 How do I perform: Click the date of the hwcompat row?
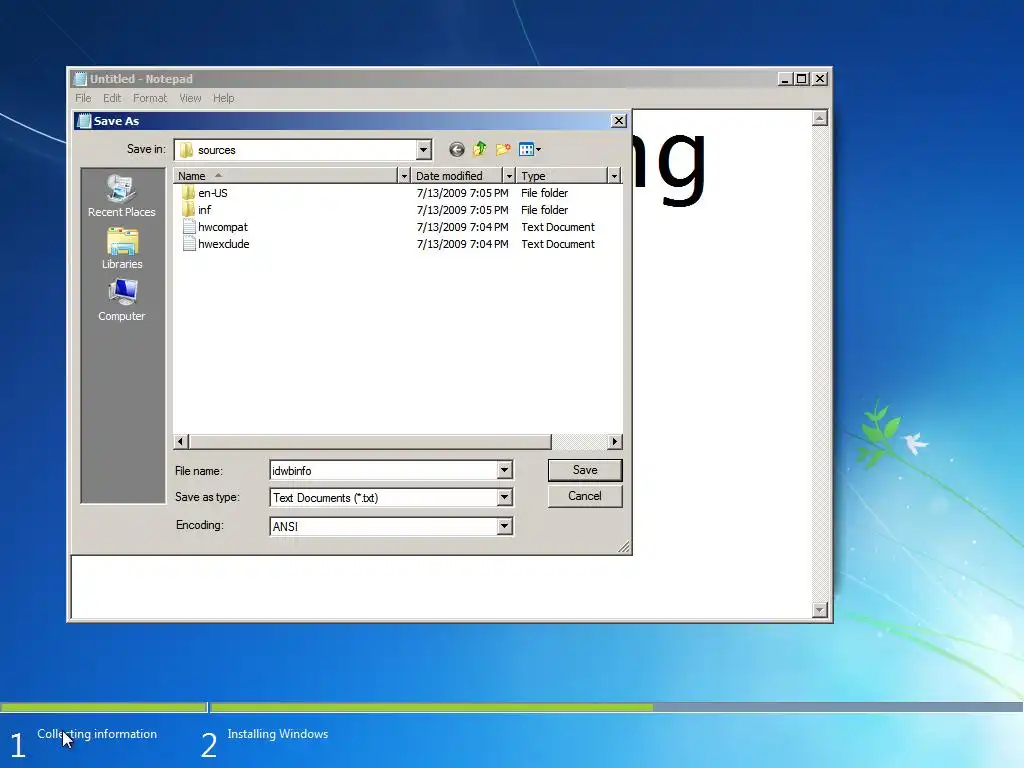point(462,227)
